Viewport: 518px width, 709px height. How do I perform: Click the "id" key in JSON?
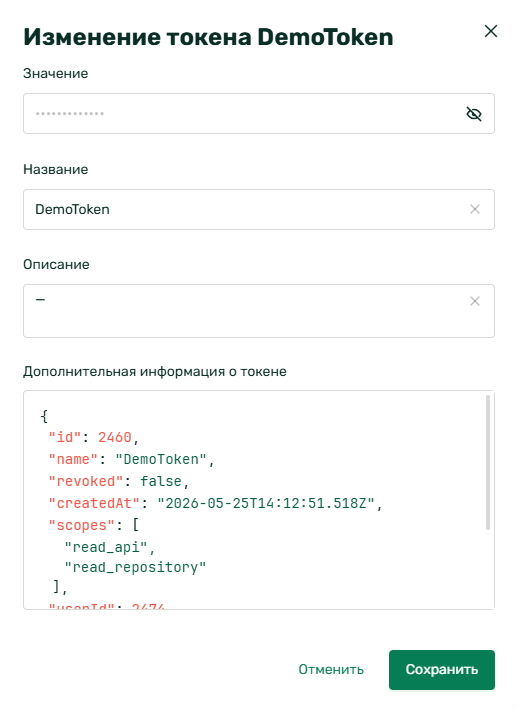(65, 437)
